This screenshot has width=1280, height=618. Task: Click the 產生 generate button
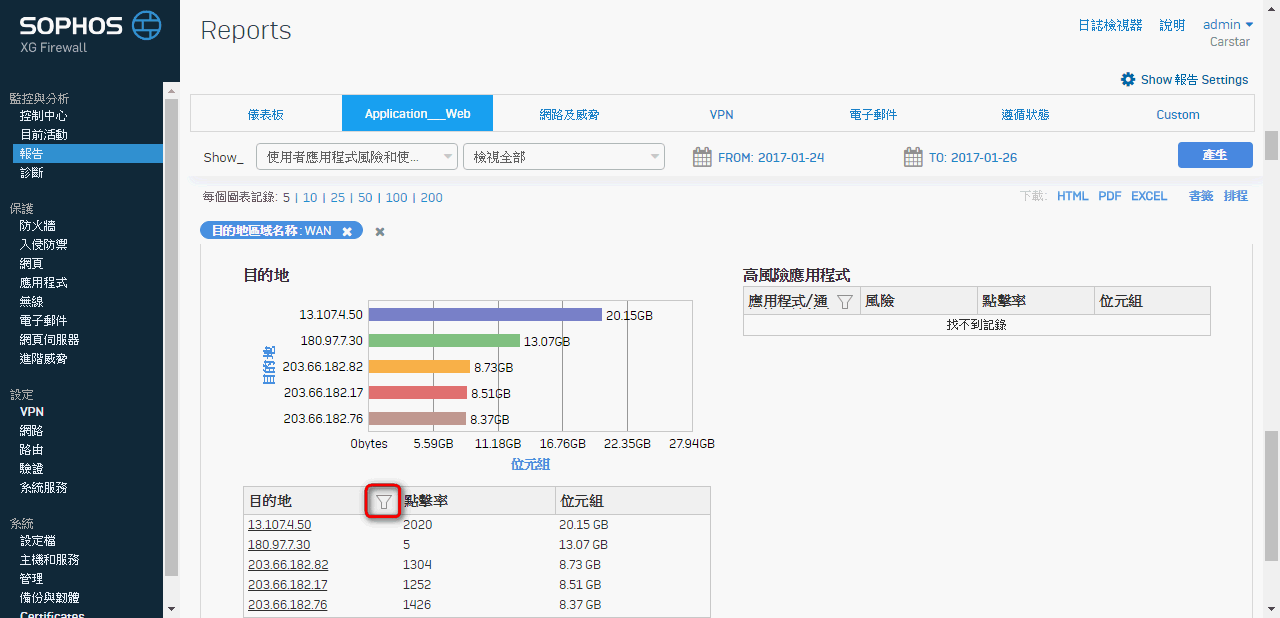pyautogui.click(x=1215, y=155)
